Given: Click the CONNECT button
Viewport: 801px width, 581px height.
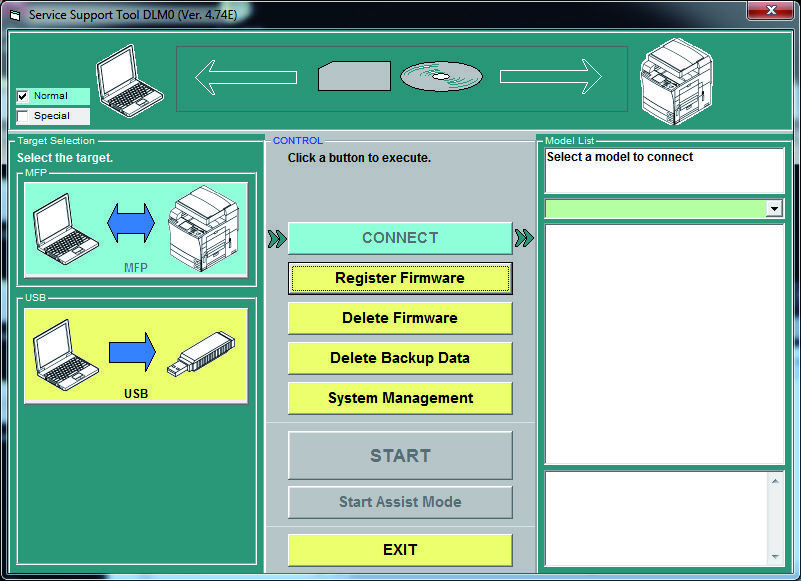Looking at the screenshot, I should [x=400, y=238].
